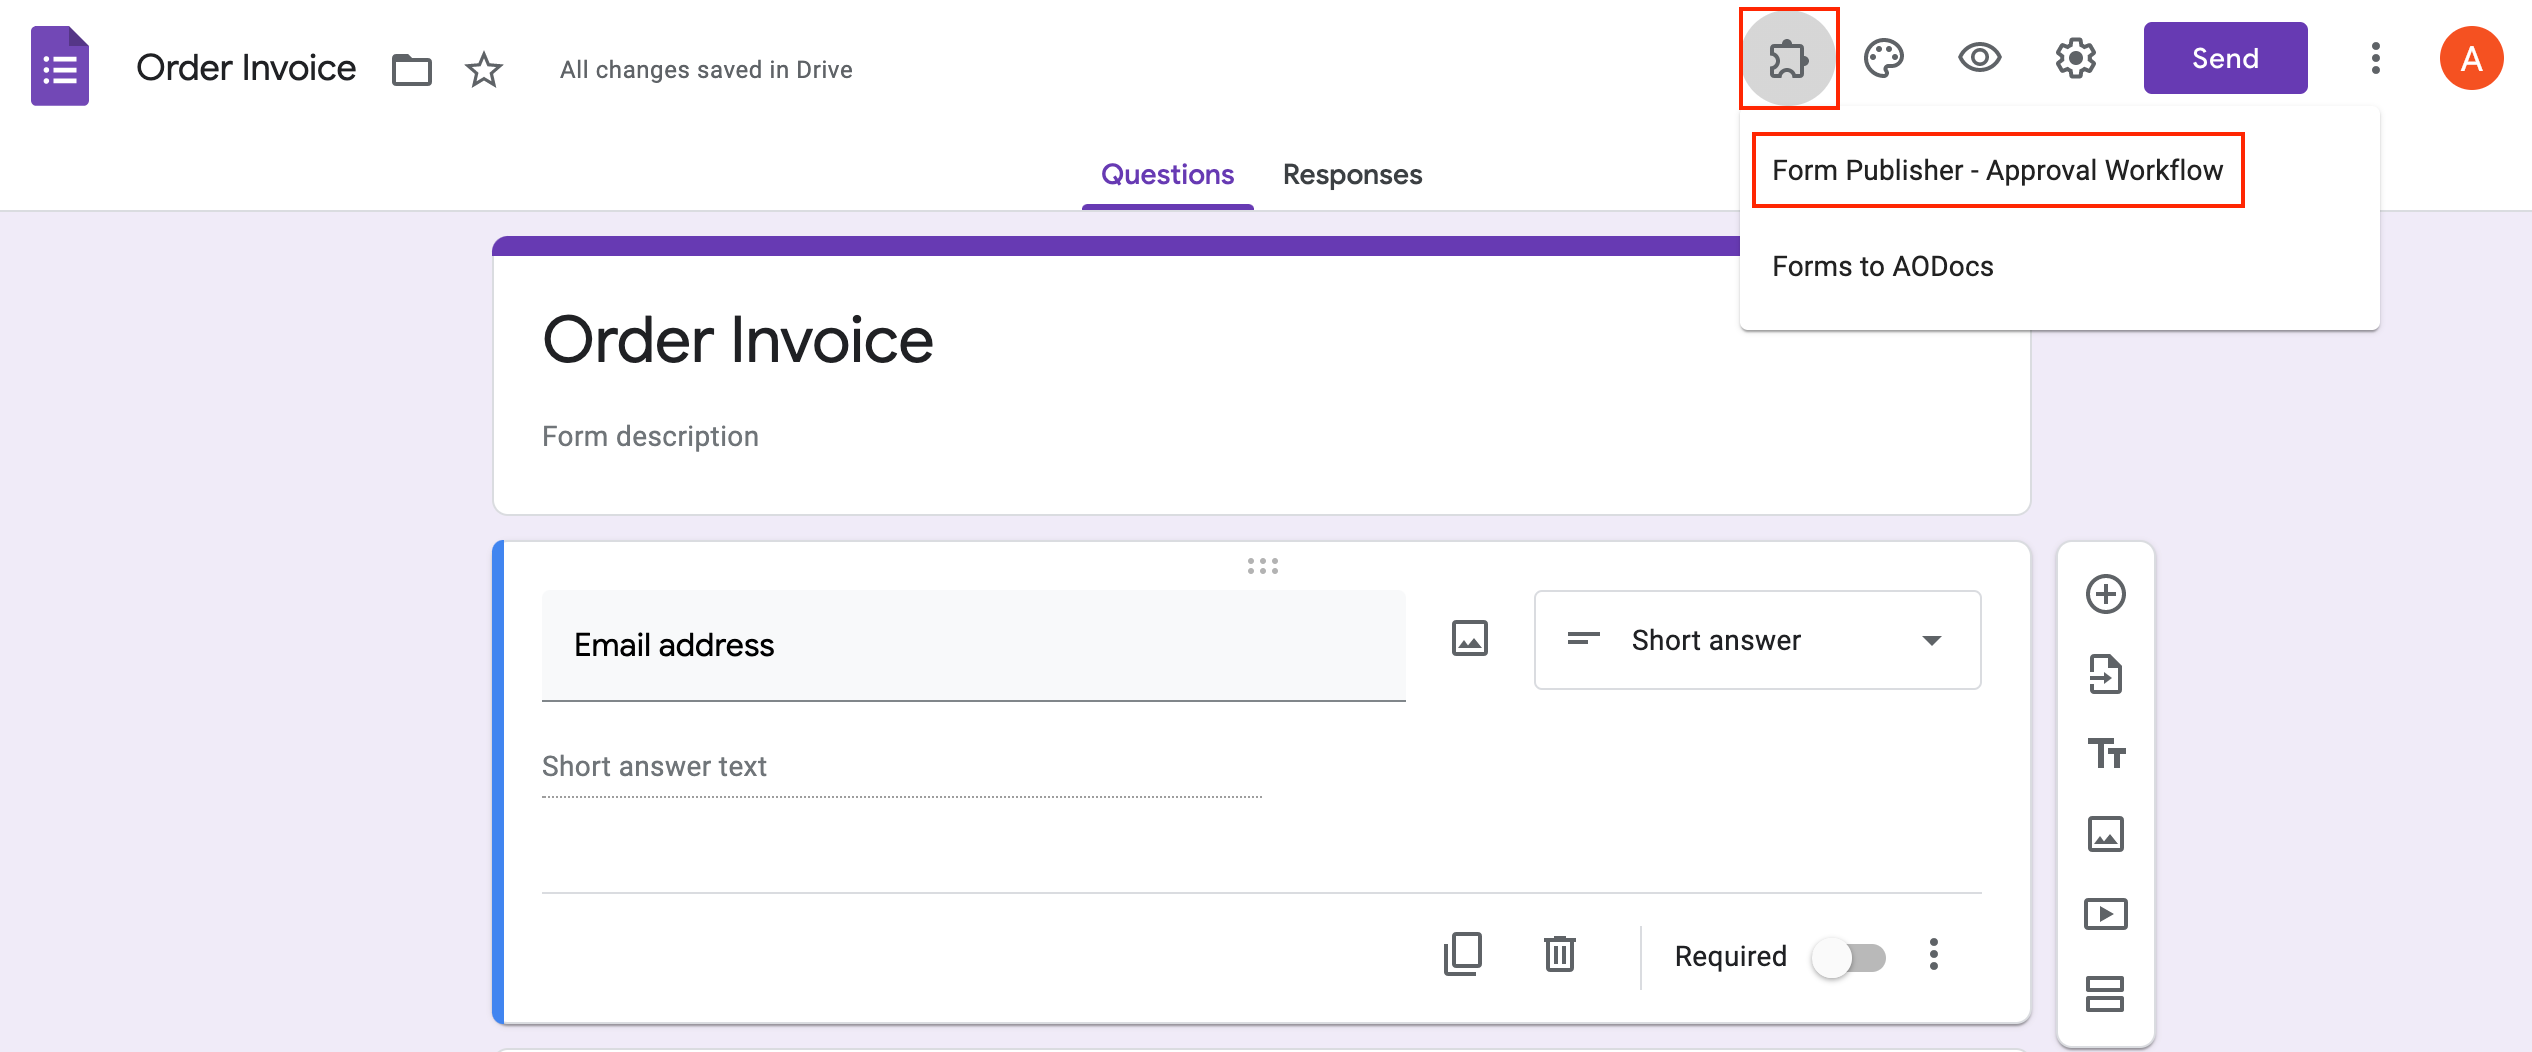Image resolution: width=2532 pixels, height=1052 pixels.
Task: Click the Send button
Action: [2225, 58]
